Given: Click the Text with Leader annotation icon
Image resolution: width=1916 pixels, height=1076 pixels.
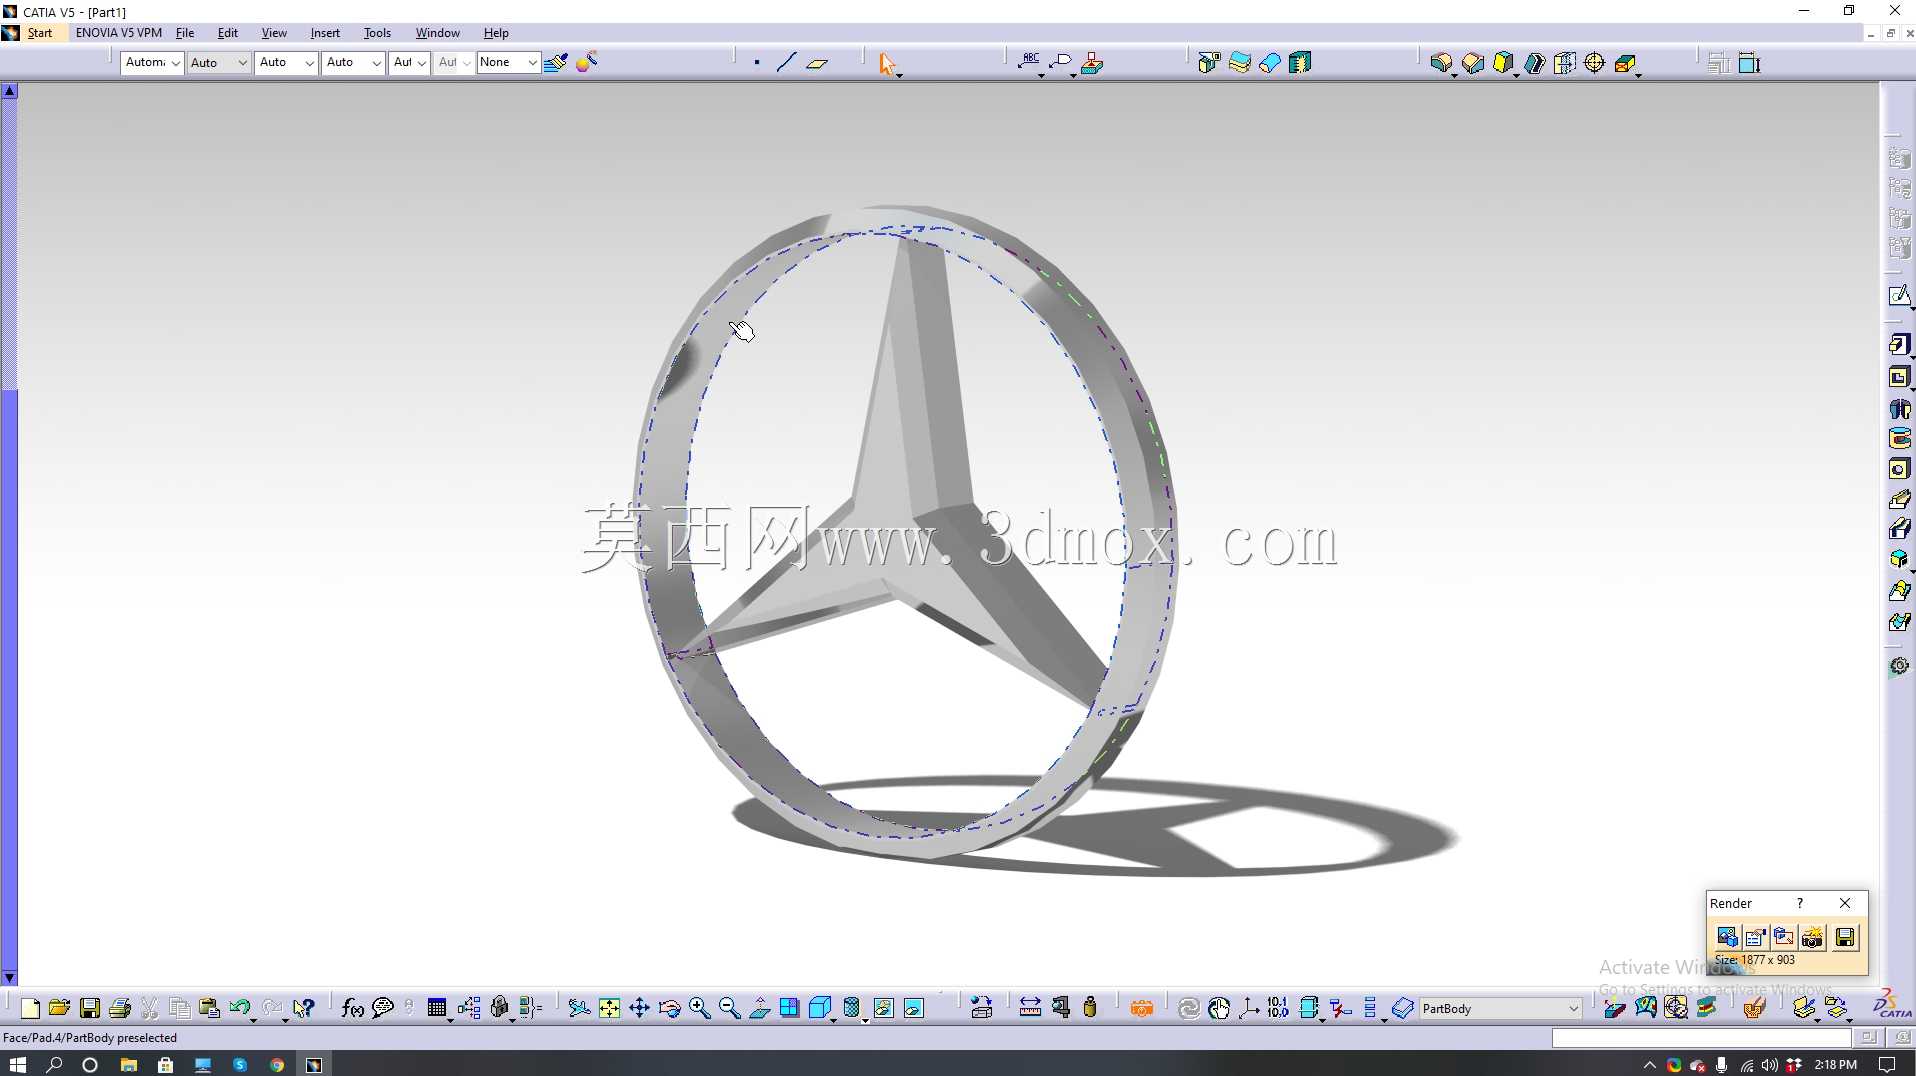Looking at the screenshot, I should pos(1029,62).
